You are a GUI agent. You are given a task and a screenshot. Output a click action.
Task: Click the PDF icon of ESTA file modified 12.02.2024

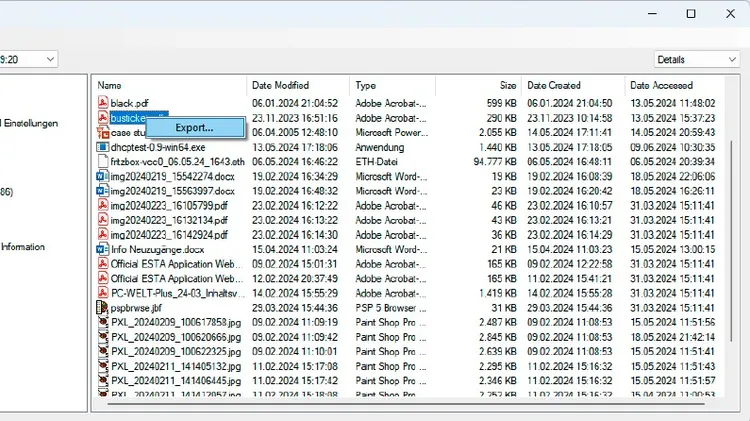click(103, 278)
